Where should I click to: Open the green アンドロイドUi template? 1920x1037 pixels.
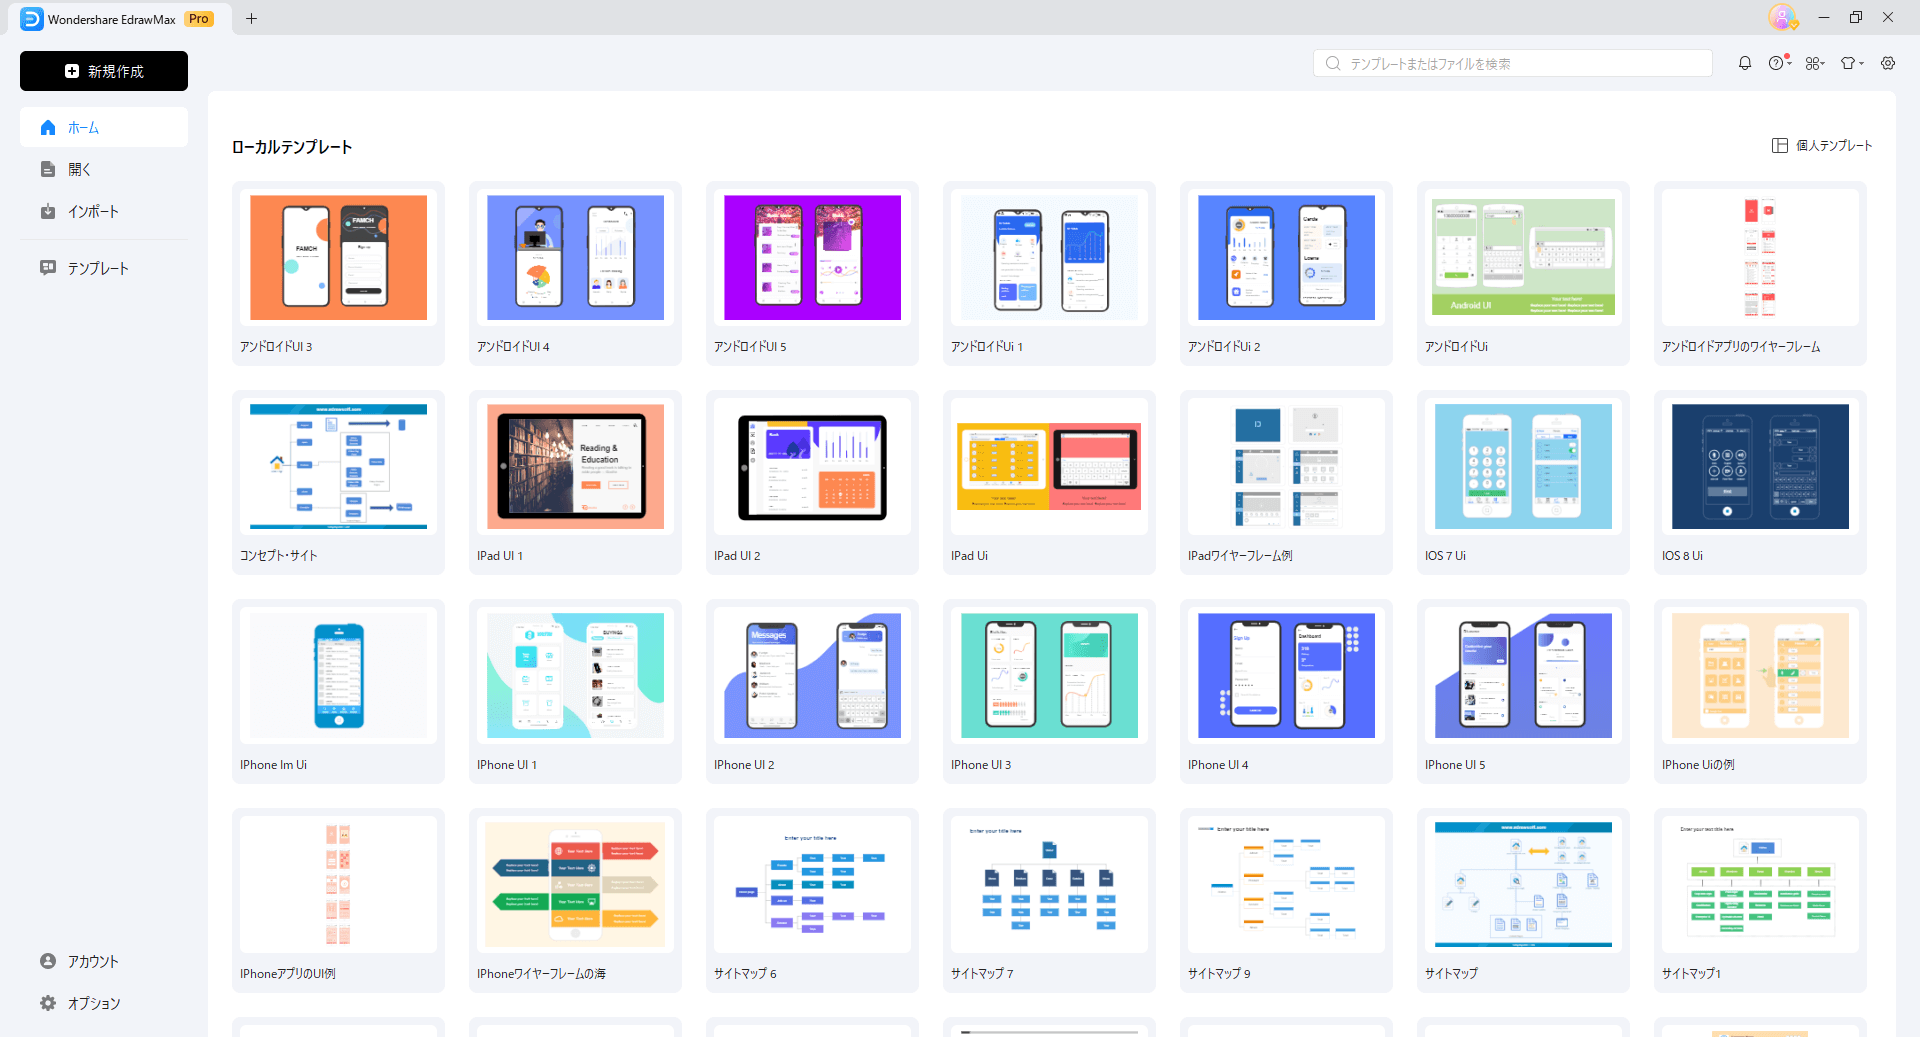tap(1523, 273)
